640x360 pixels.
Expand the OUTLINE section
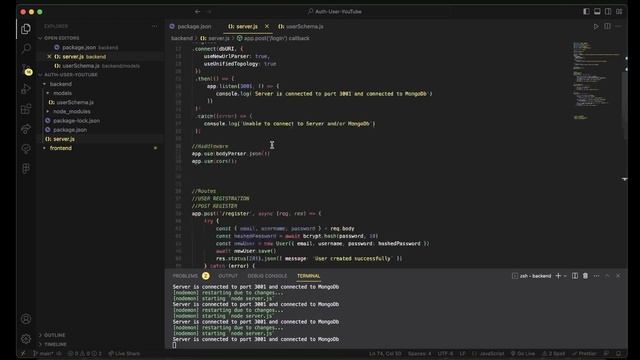coord(54,335)
